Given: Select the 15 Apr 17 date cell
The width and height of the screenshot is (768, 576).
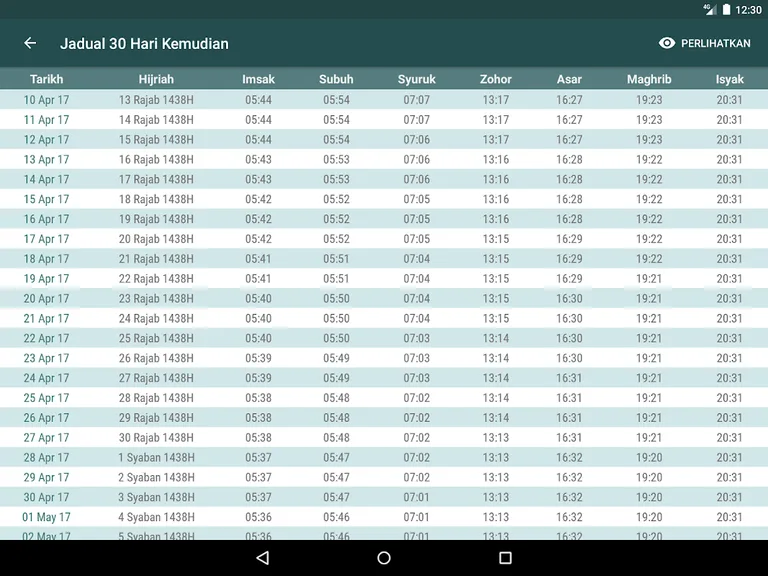Looking at the screenshot, I should 47,199.
